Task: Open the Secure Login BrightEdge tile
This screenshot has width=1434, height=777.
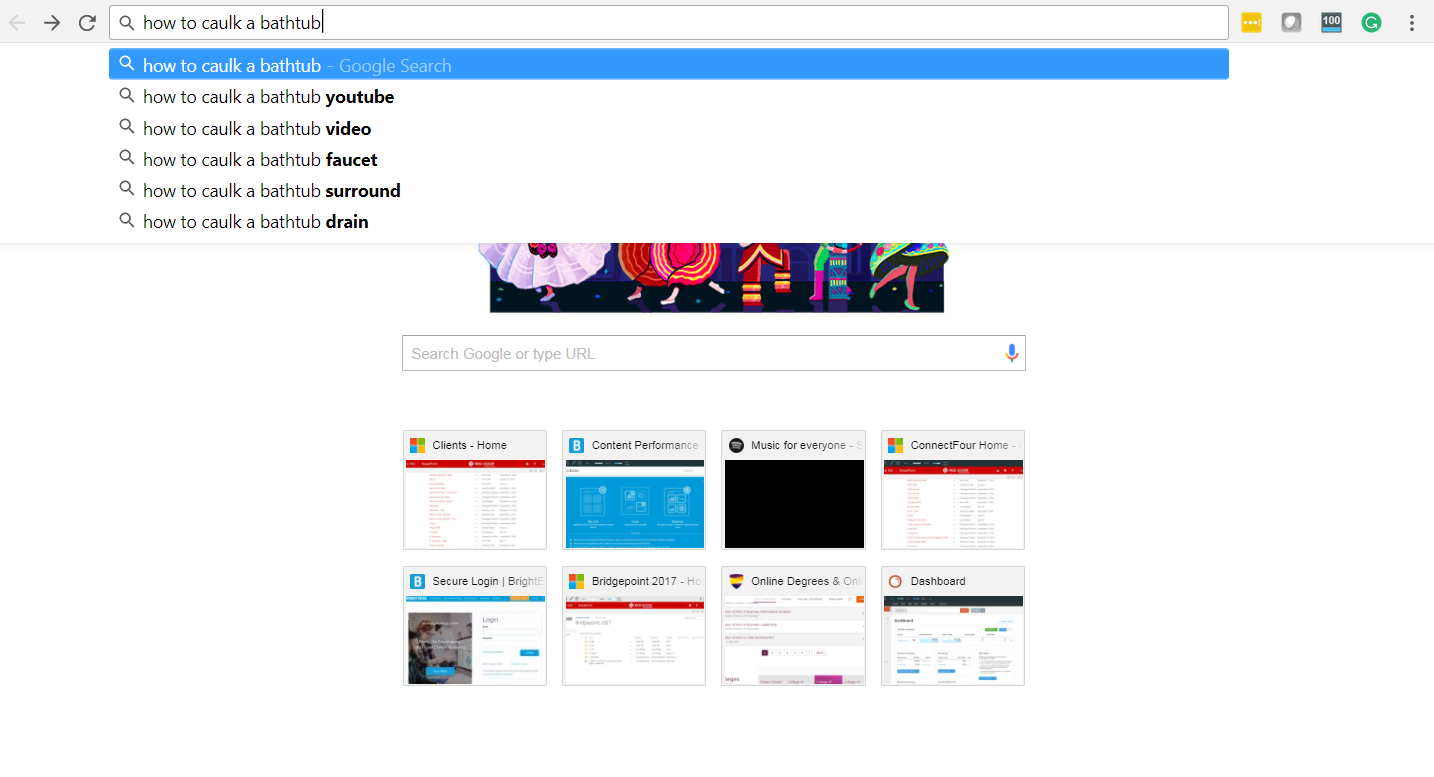Action: click(475, 626)
